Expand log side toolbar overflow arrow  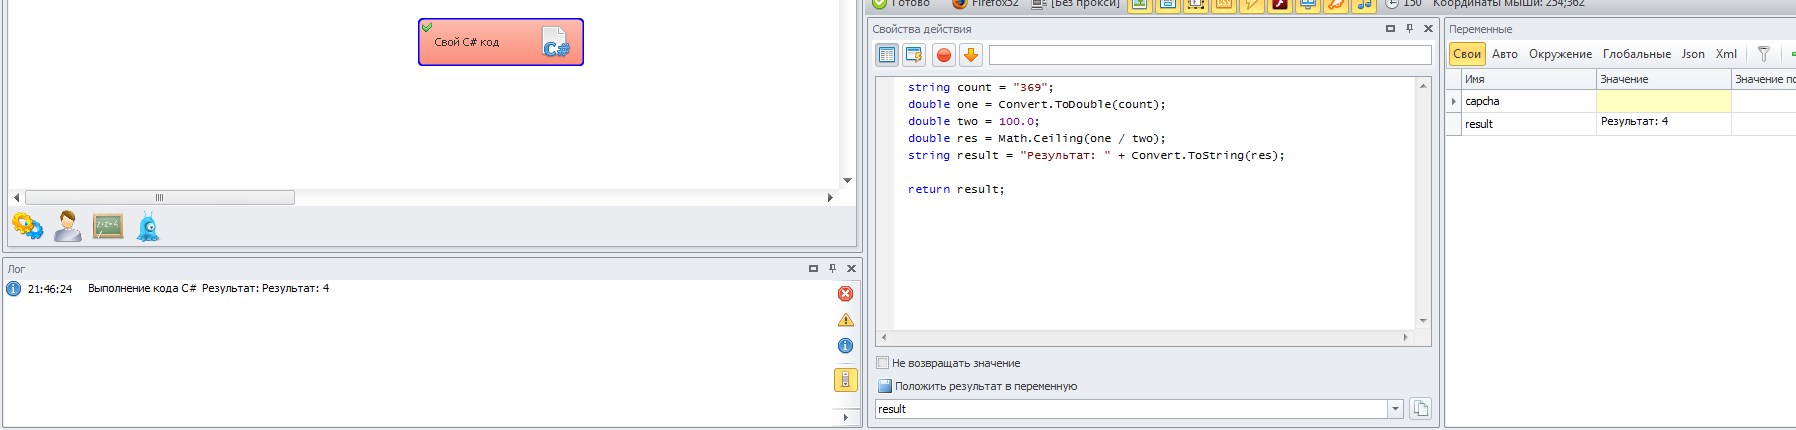point(846,417)
